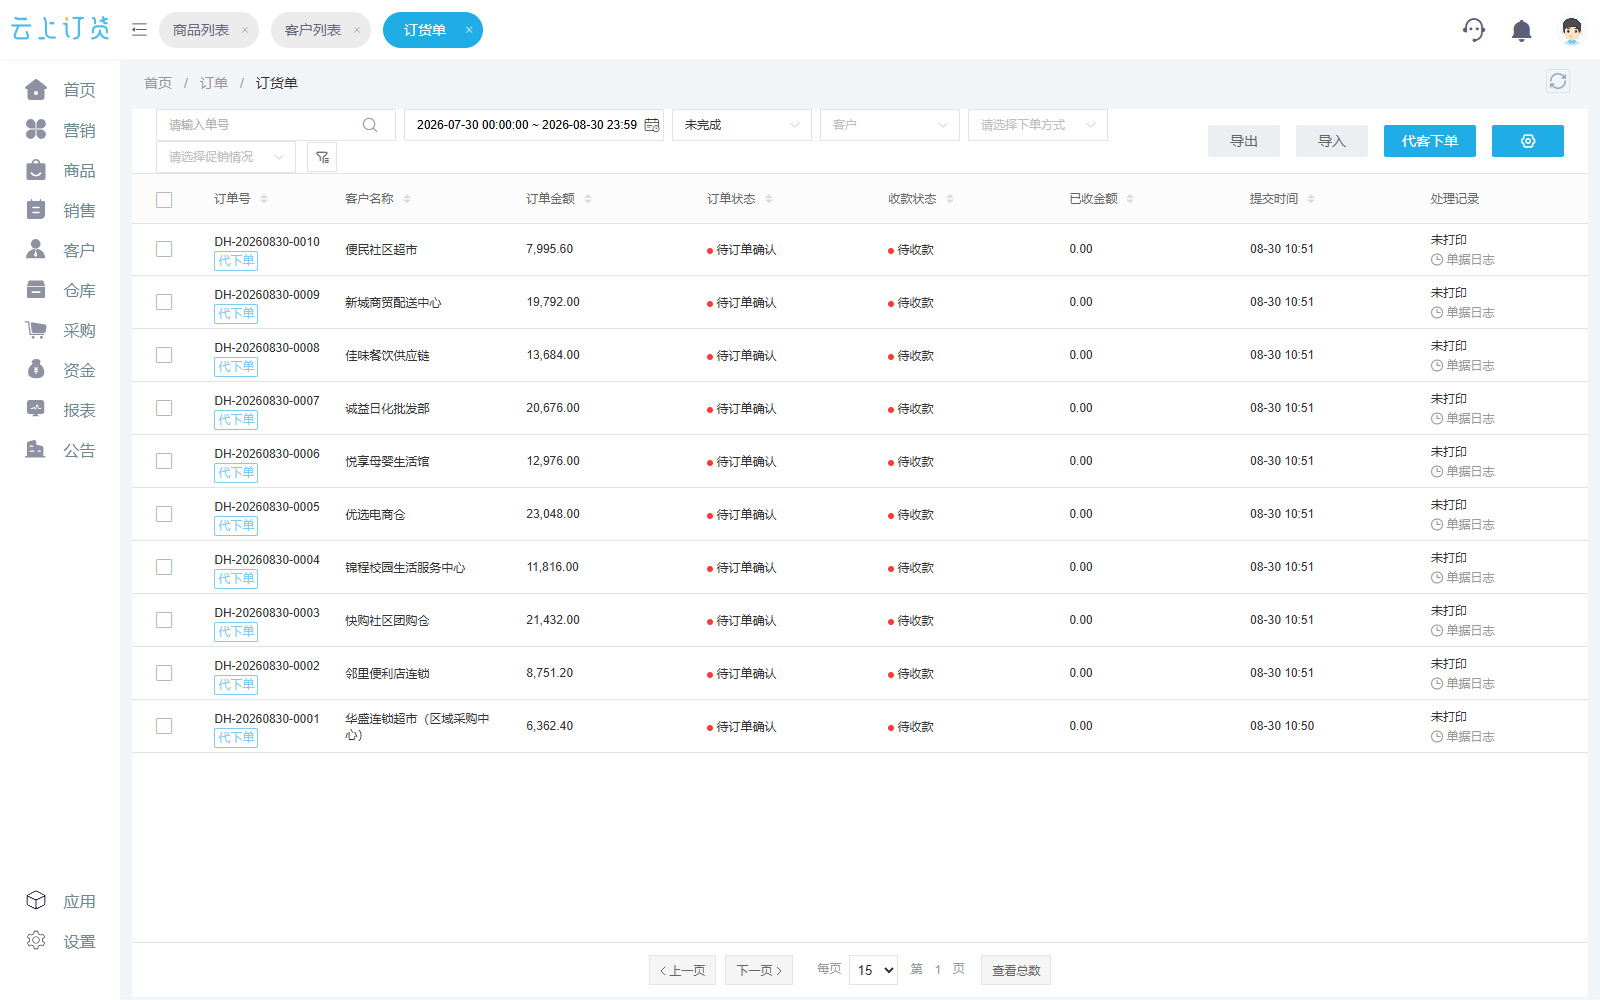Open the calendar icon in the date range field
The image size is (1600, 1000).
click(x=652, y=125)
